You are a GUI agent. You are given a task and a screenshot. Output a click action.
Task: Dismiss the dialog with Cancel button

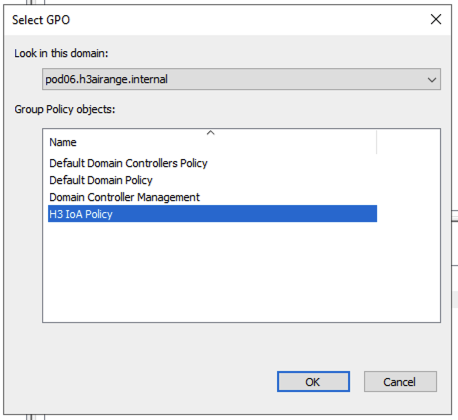tap(400, 382)
